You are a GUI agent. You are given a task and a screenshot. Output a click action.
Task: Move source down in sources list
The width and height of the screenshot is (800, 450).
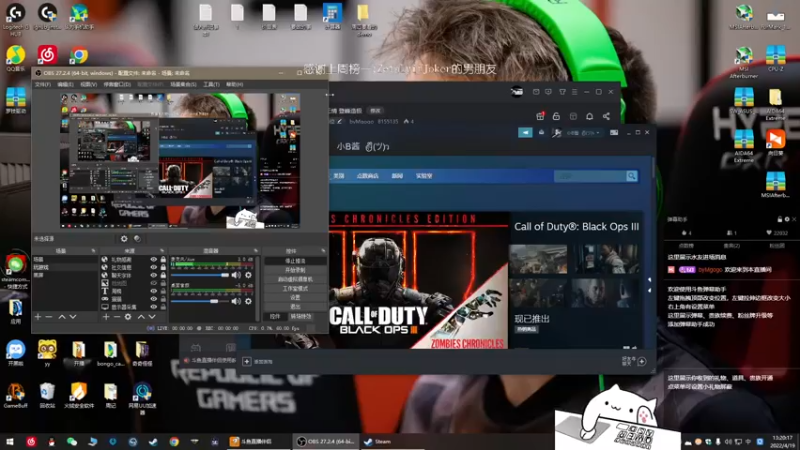(152, 317)
